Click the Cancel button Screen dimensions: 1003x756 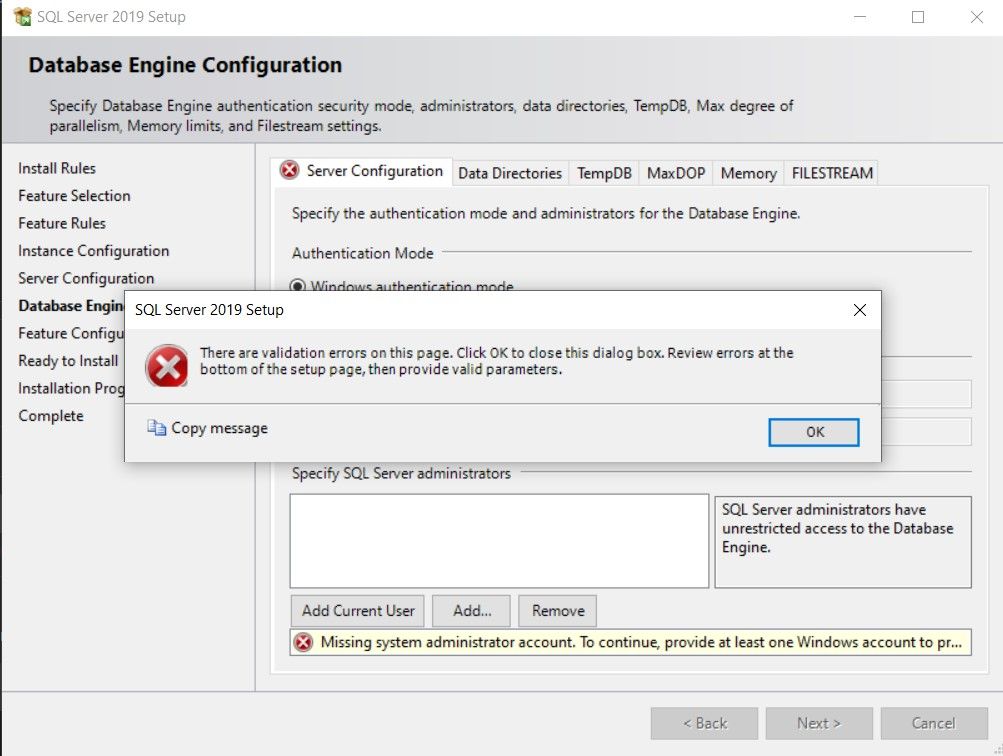point(934,723)
